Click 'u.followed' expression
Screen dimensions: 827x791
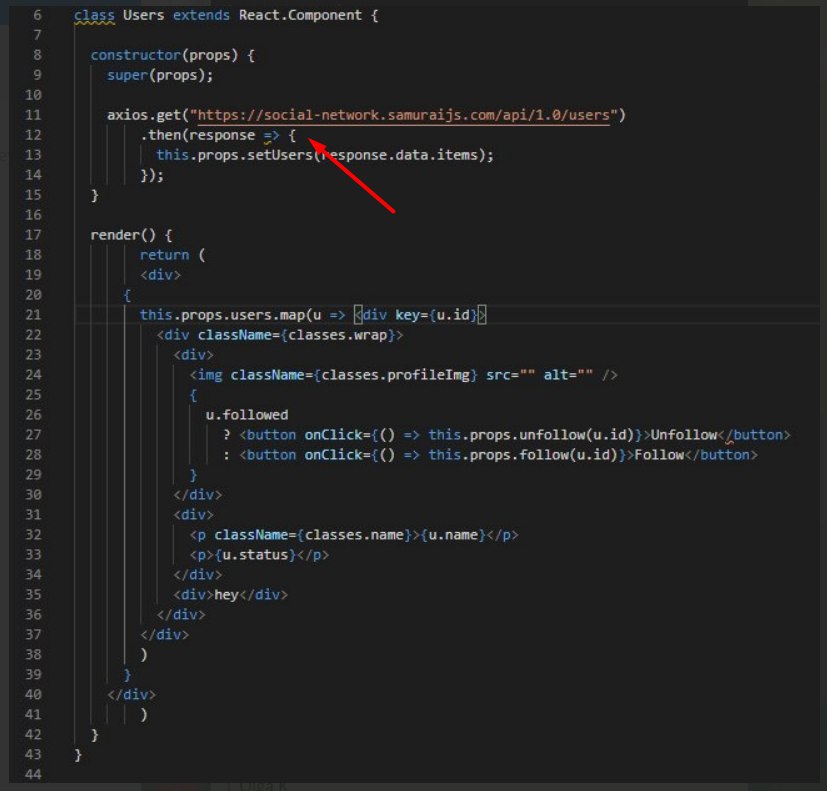tap(247, 415)
